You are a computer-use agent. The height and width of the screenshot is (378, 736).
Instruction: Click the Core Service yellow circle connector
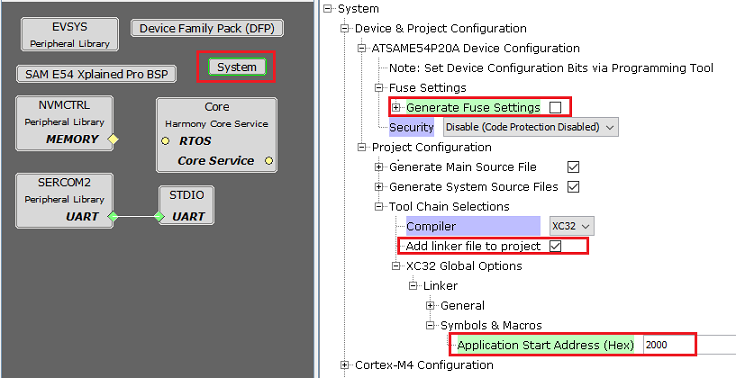pos(268,161)
